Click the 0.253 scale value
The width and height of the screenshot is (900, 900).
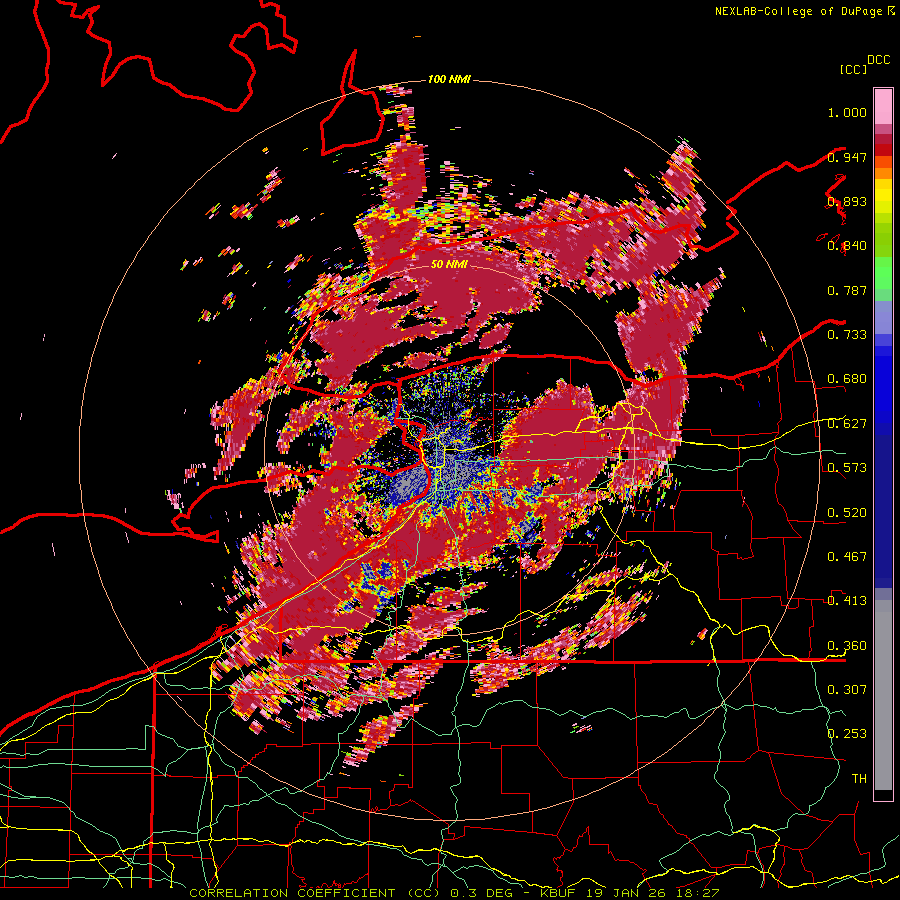(x=847, y=734)
